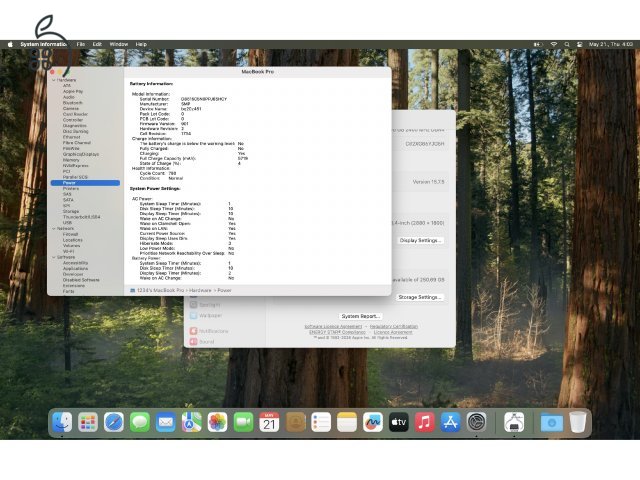640x480 pixels.
Task: Open the Regulatory Certification link
Action: (393, 327)
